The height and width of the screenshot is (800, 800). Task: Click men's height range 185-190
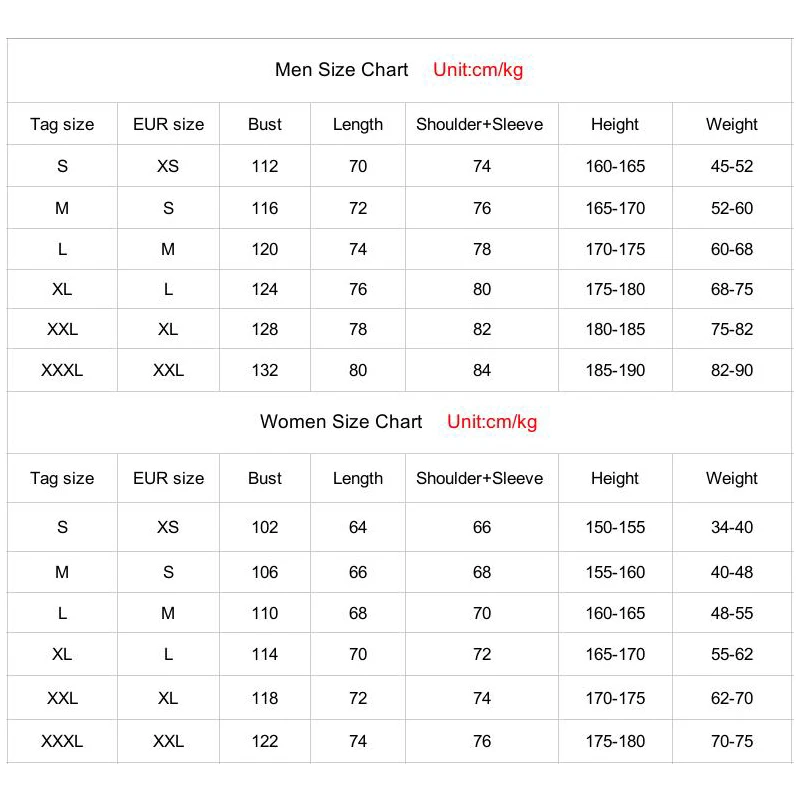pyautogui.click(x=615, y=370)
